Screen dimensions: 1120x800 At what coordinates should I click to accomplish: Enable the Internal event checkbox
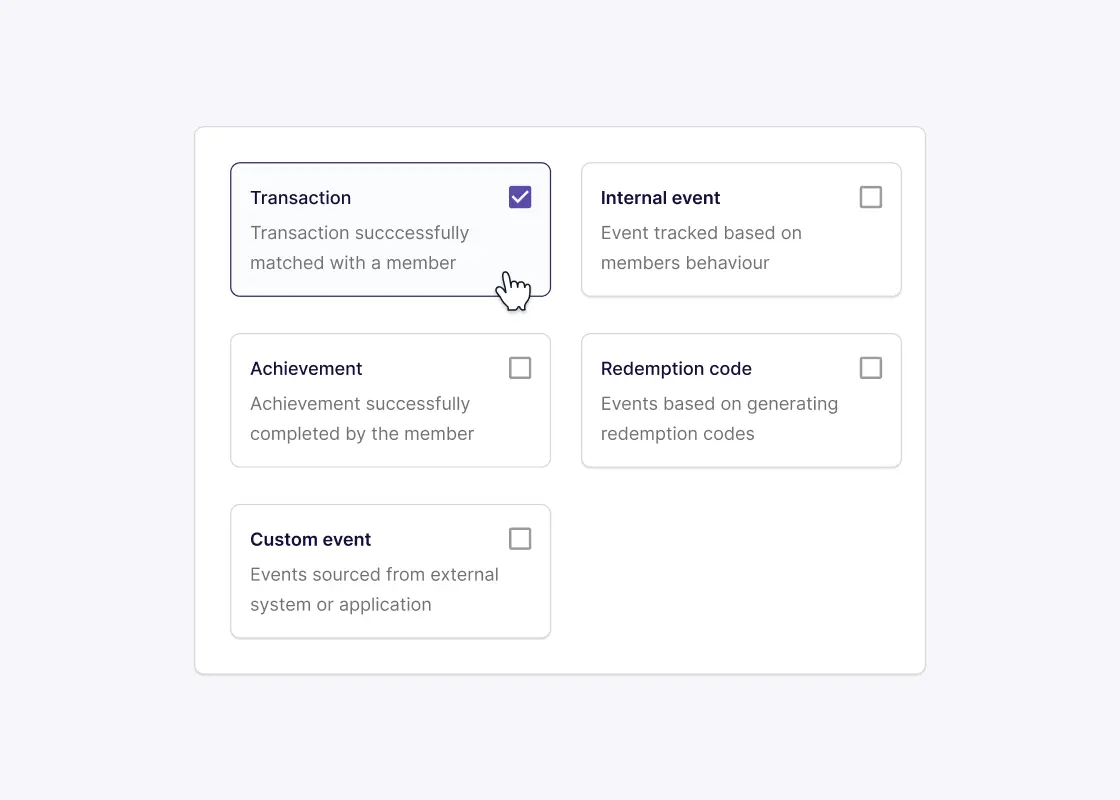(870, 196)
